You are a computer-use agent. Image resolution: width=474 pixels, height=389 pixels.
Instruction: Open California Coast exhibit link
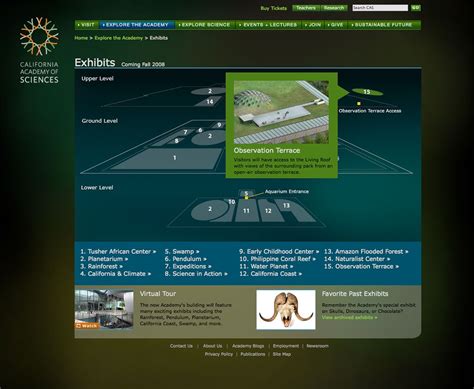[x=270, y=274]
